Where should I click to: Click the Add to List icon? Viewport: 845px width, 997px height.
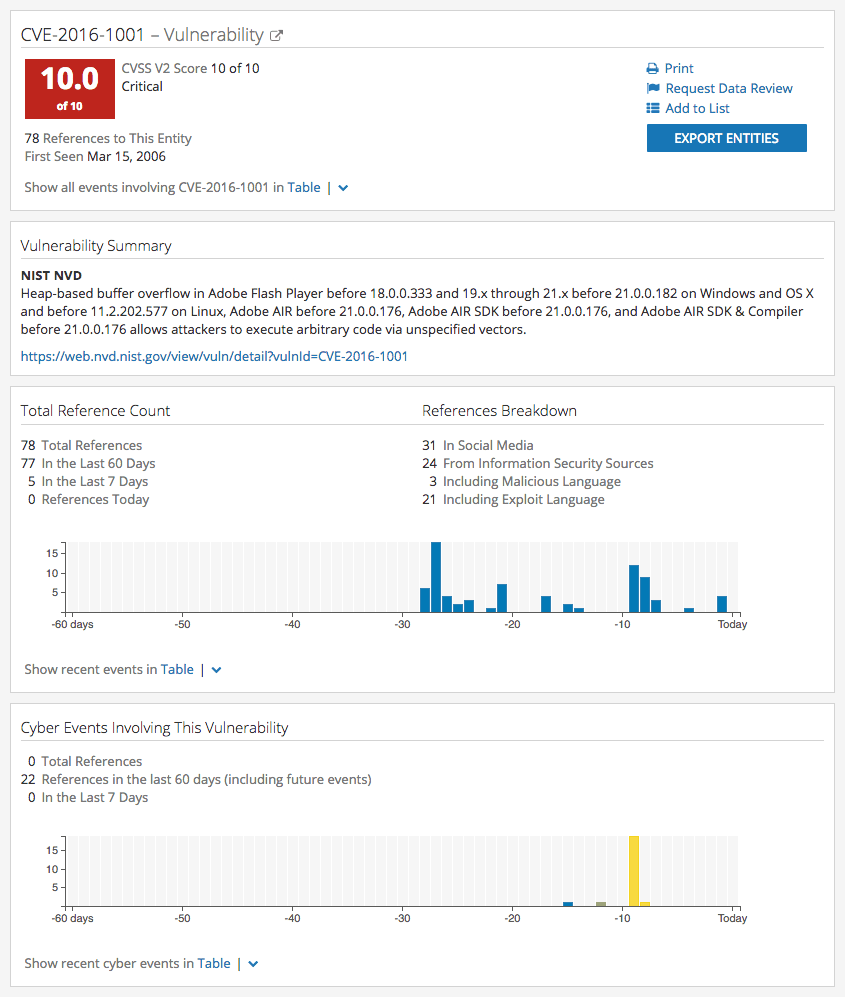pyautogui.click(x=652, y=108)
